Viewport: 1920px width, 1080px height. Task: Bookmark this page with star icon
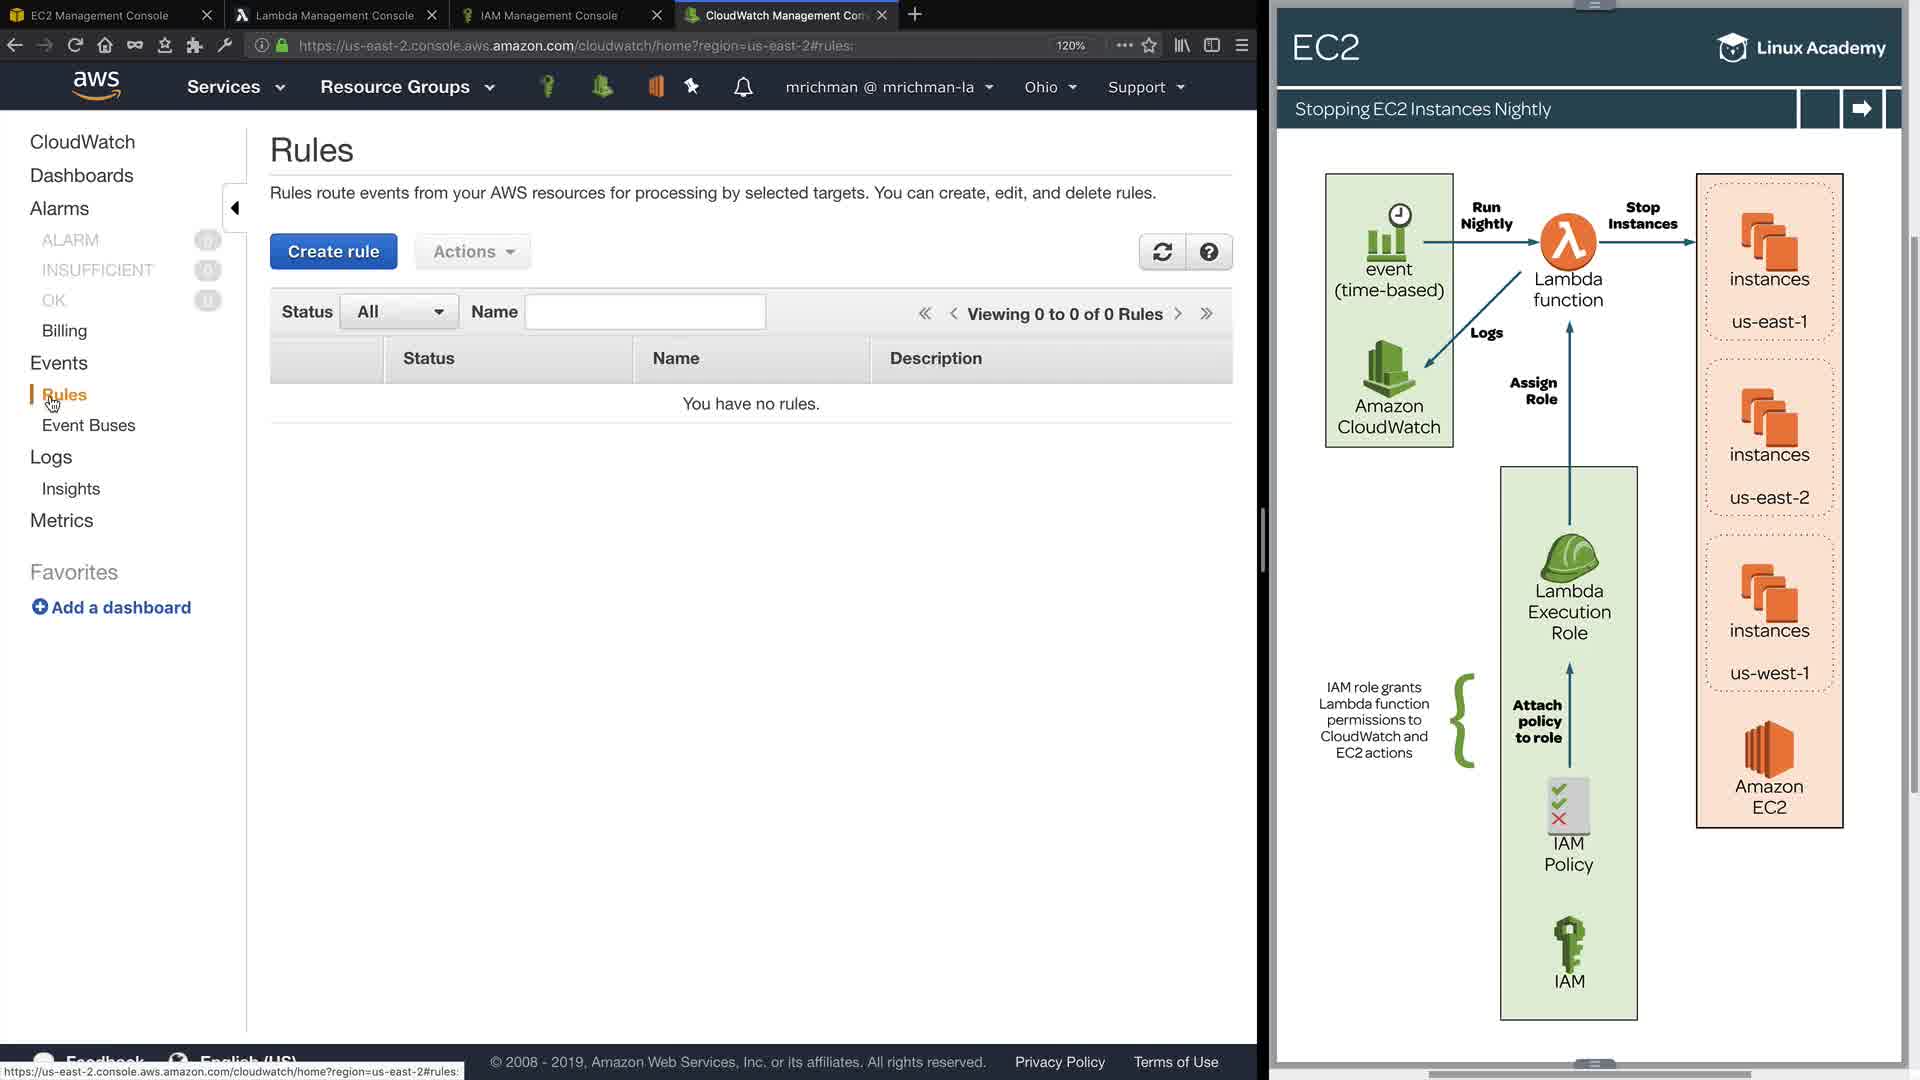point(1149,45)
